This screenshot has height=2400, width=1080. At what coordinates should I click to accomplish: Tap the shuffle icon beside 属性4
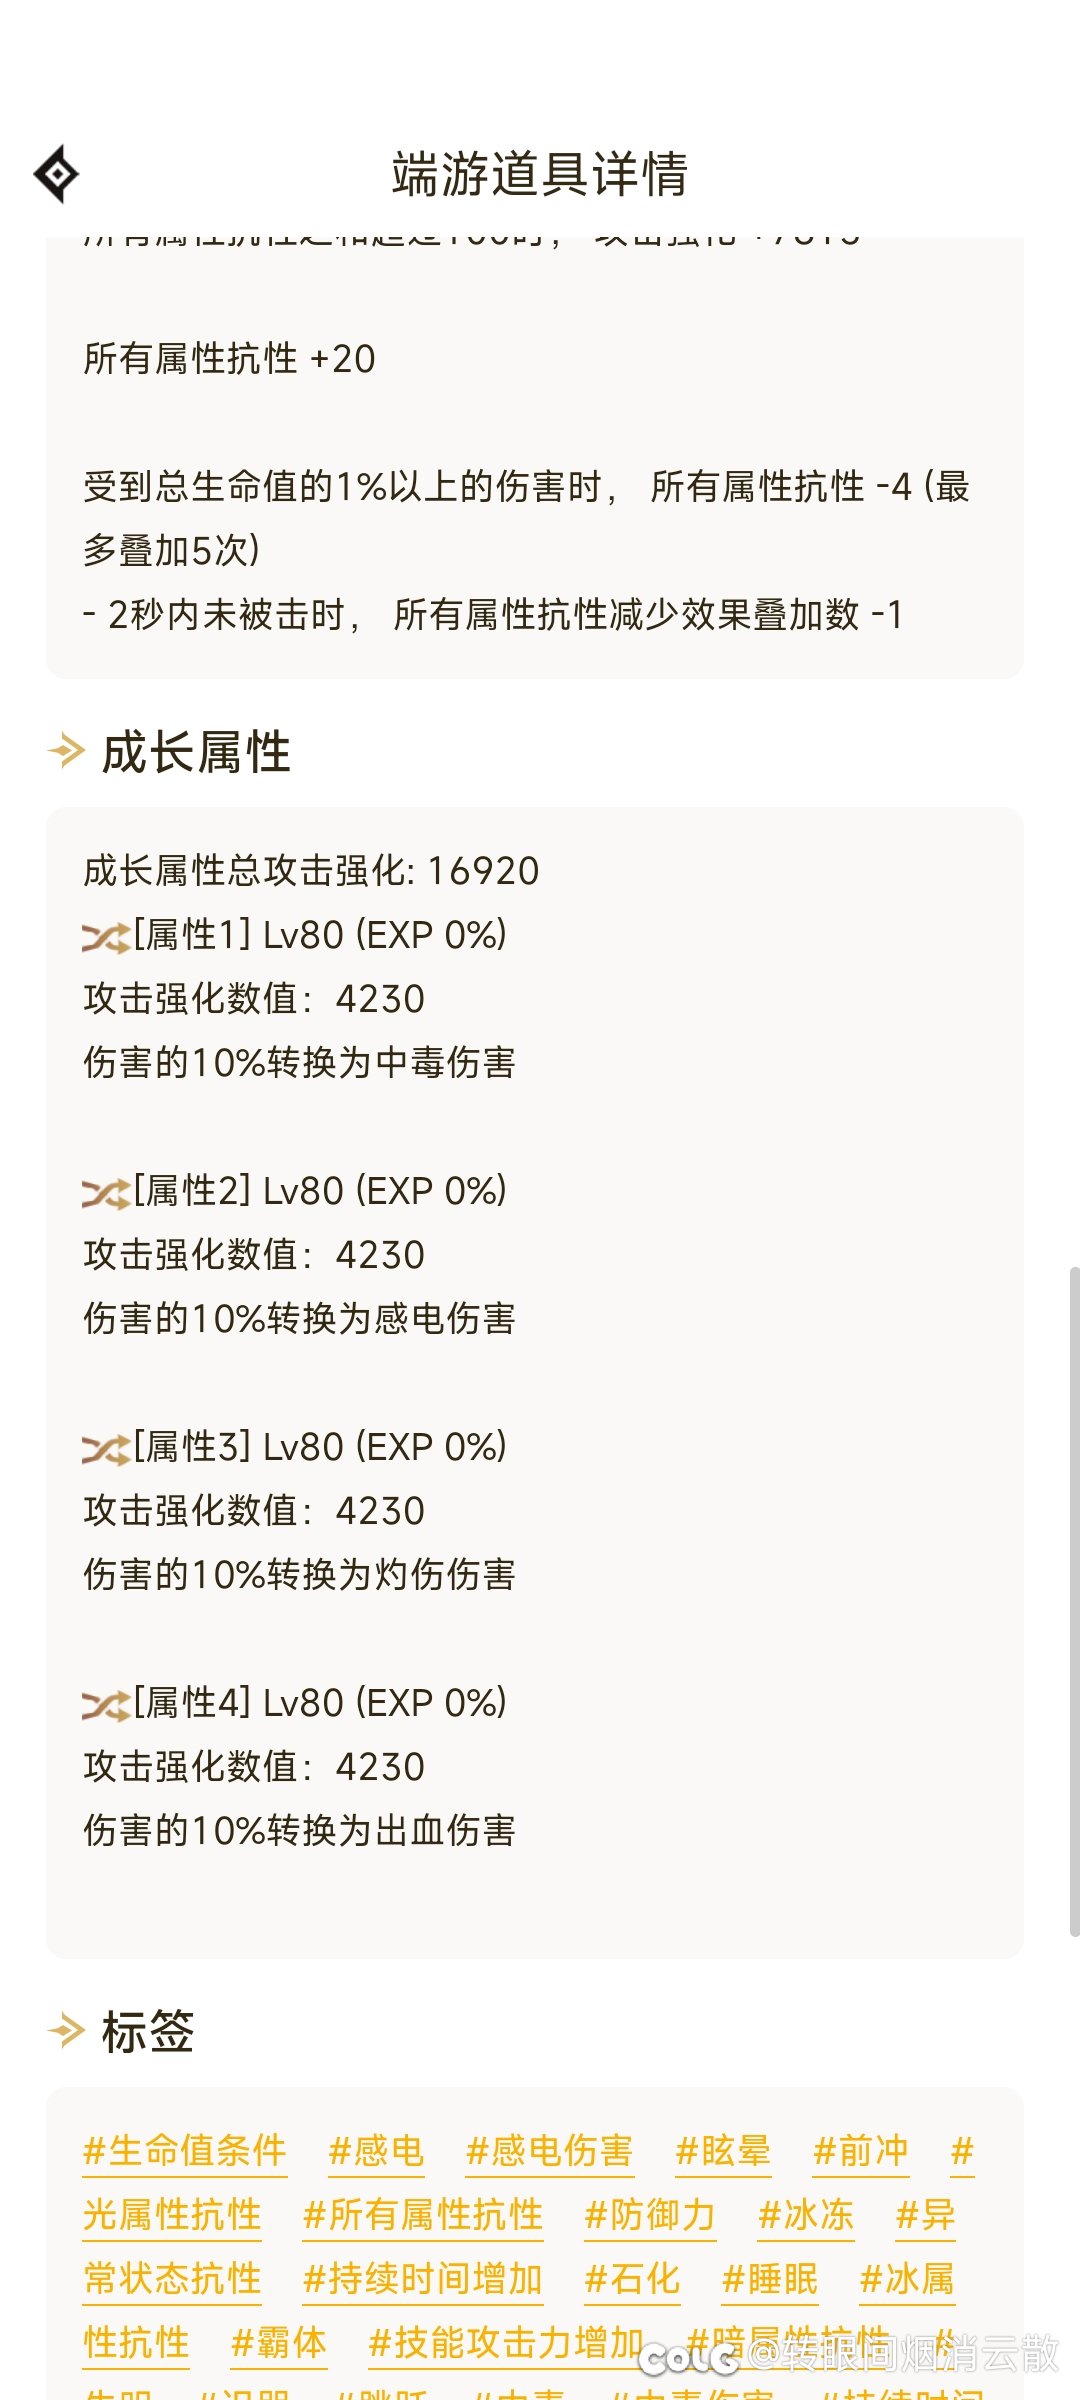coord(106,1705)
